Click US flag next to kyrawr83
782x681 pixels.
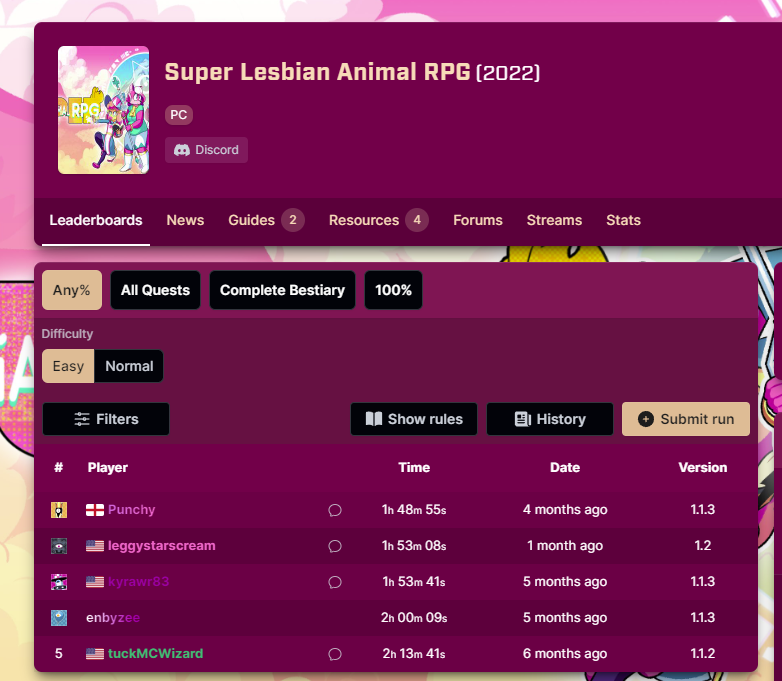coord(95,582)
